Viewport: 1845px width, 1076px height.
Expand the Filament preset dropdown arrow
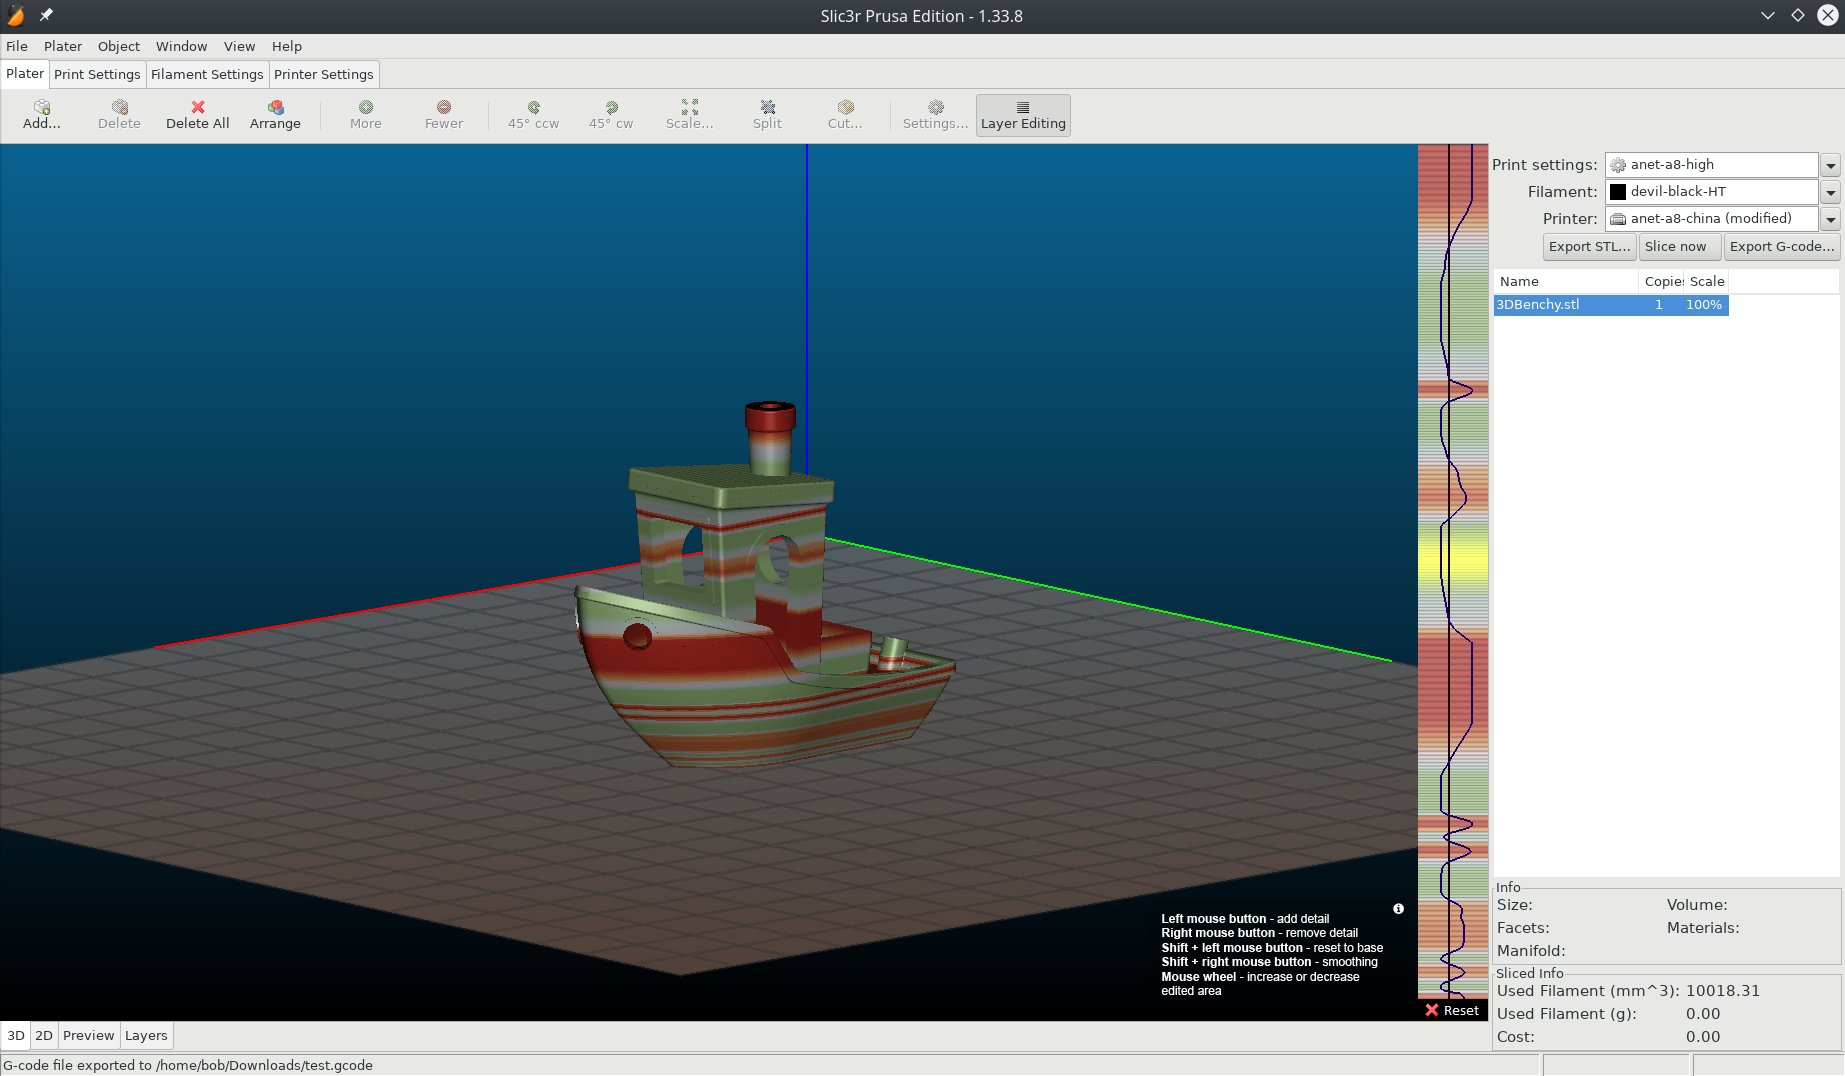coord(1830,193)
